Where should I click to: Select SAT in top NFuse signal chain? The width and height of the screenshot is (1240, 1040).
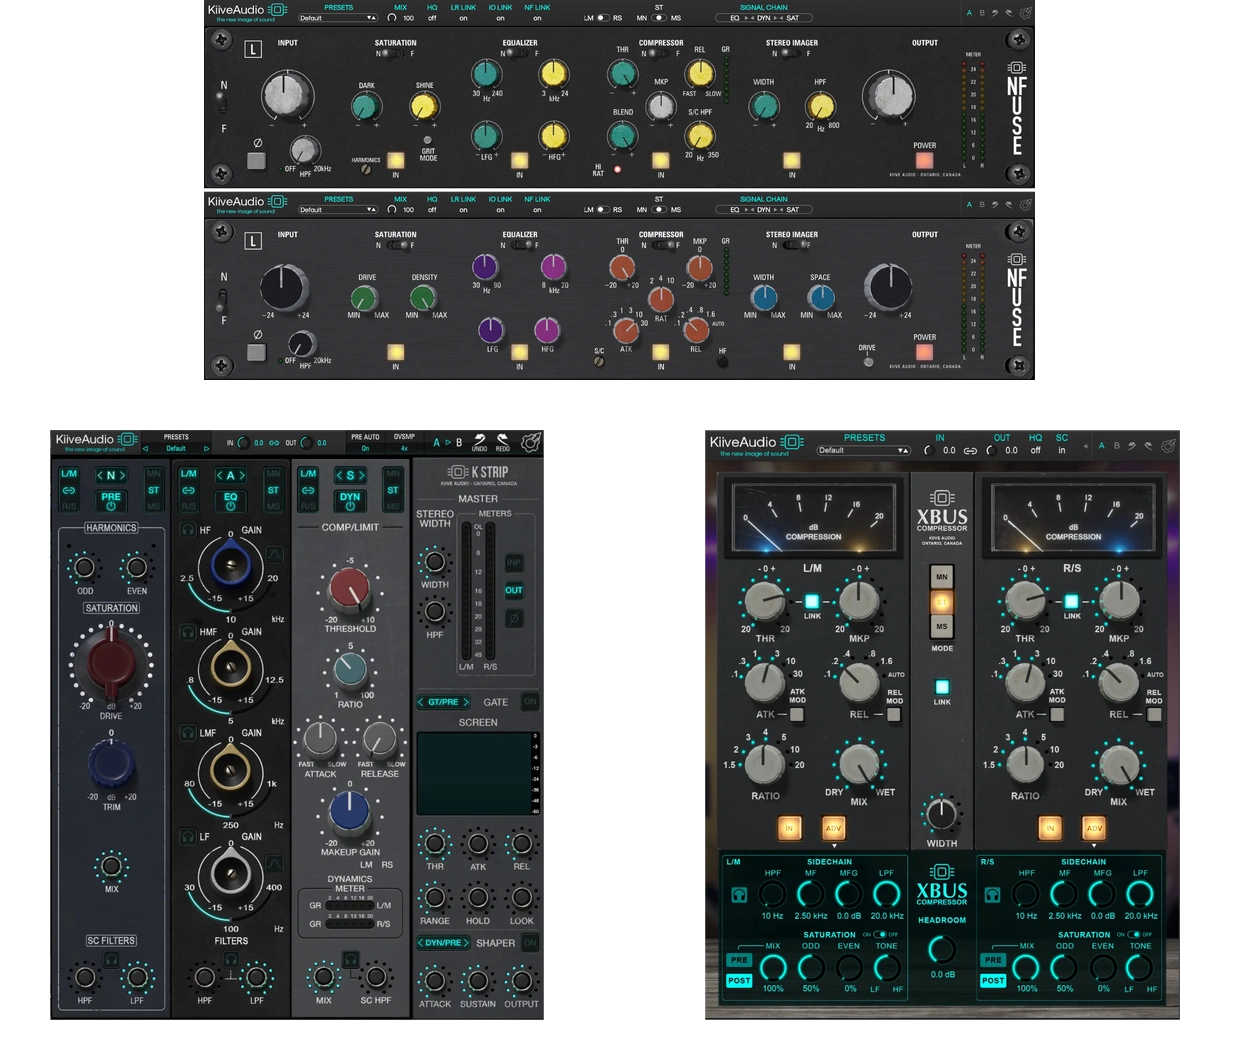(793, 17)
